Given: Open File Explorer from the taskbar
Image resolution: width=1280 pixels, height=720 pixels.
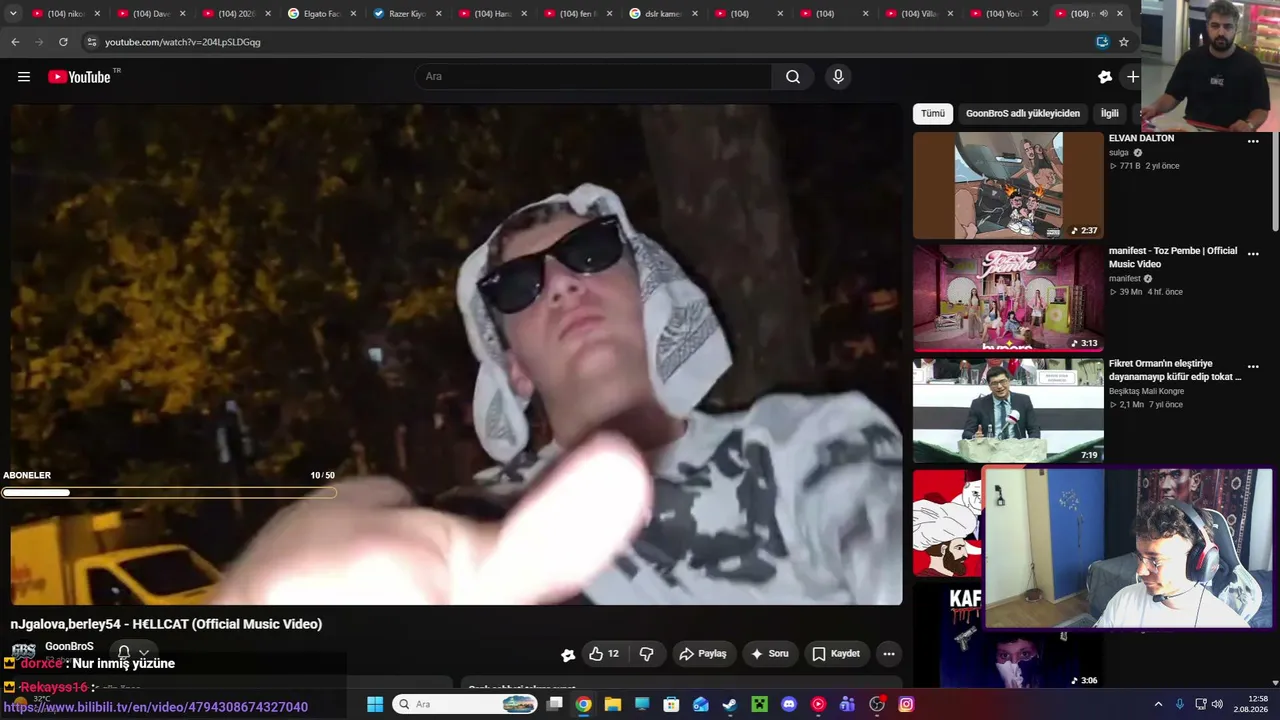Looking at the screenshot, I should click(x=612, y=704).
